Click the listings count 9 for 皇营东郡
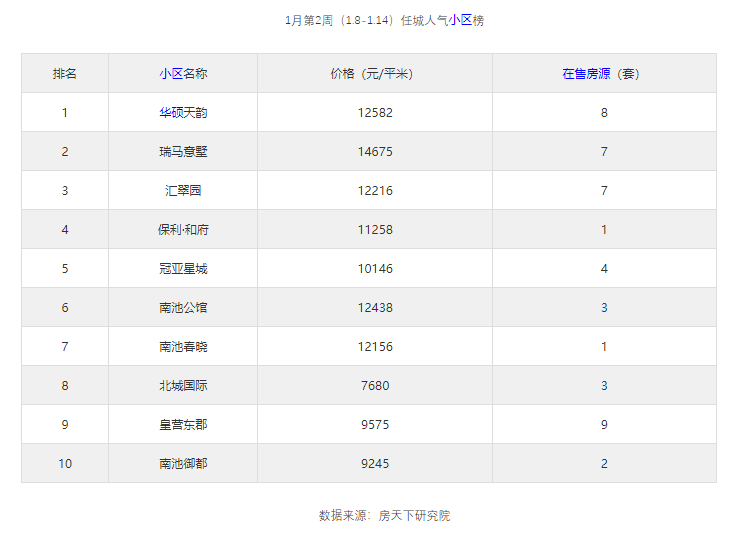Image resolution: width=737 pixels, height=535 pixels. click(604, 425)
